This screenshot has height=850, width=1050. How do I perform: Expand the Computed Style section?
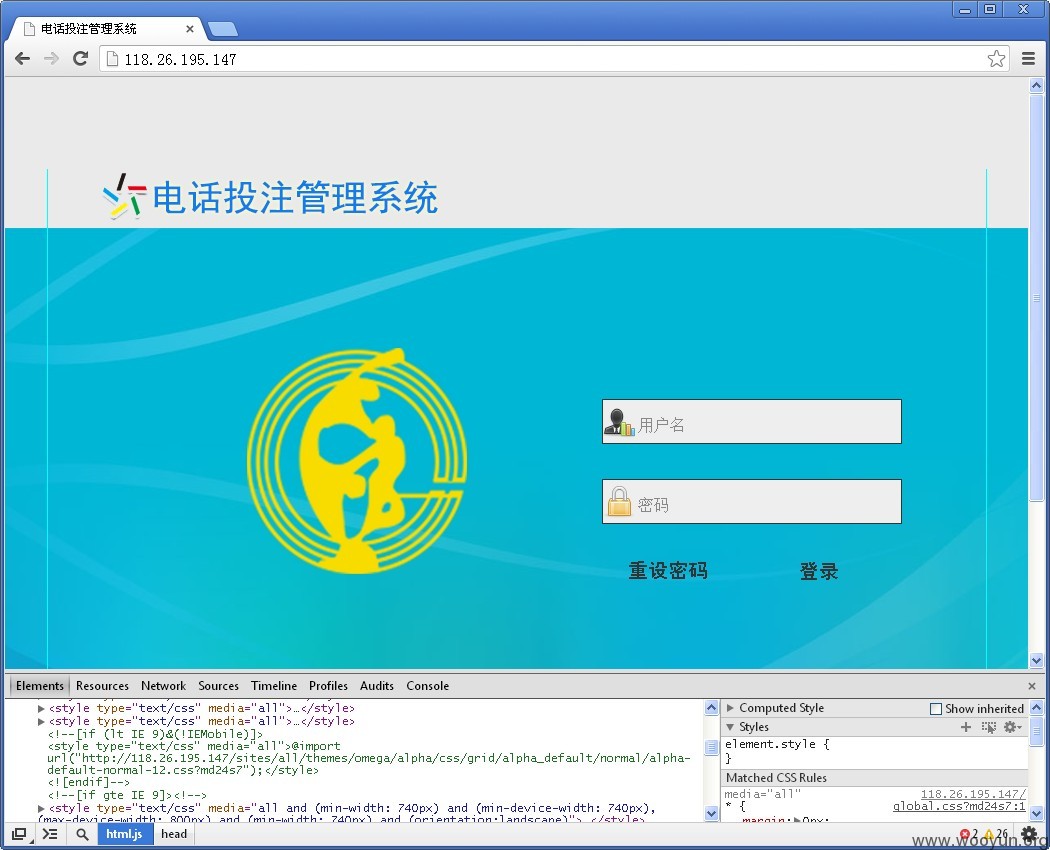pyautogui.click(x=731, y=708)
